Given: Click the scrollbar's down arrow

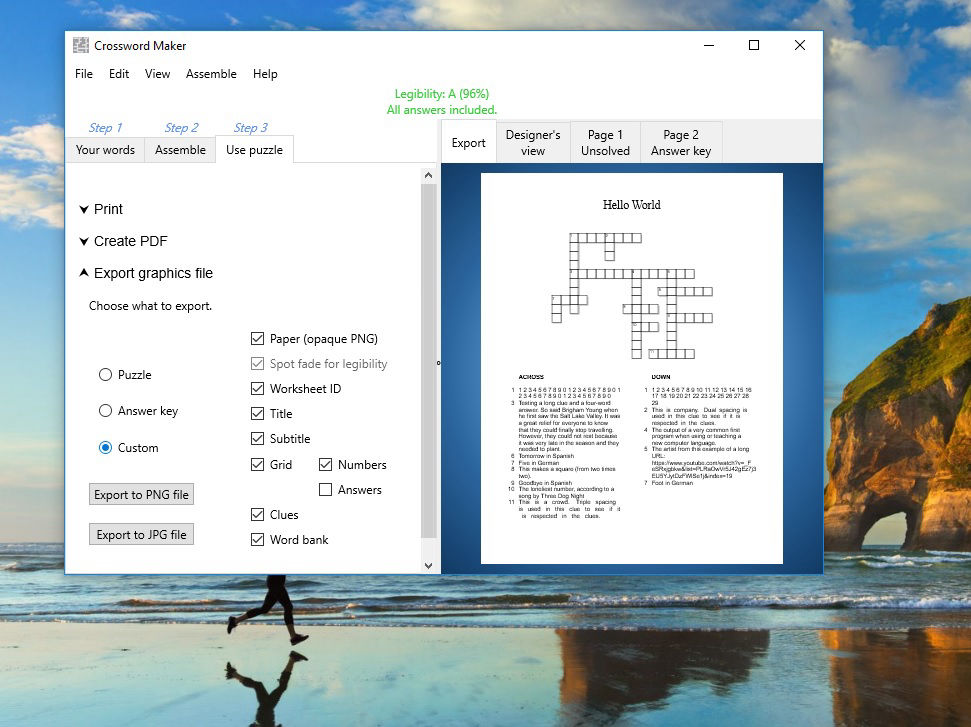Looking at the screenshot, I should pos(428,565).
